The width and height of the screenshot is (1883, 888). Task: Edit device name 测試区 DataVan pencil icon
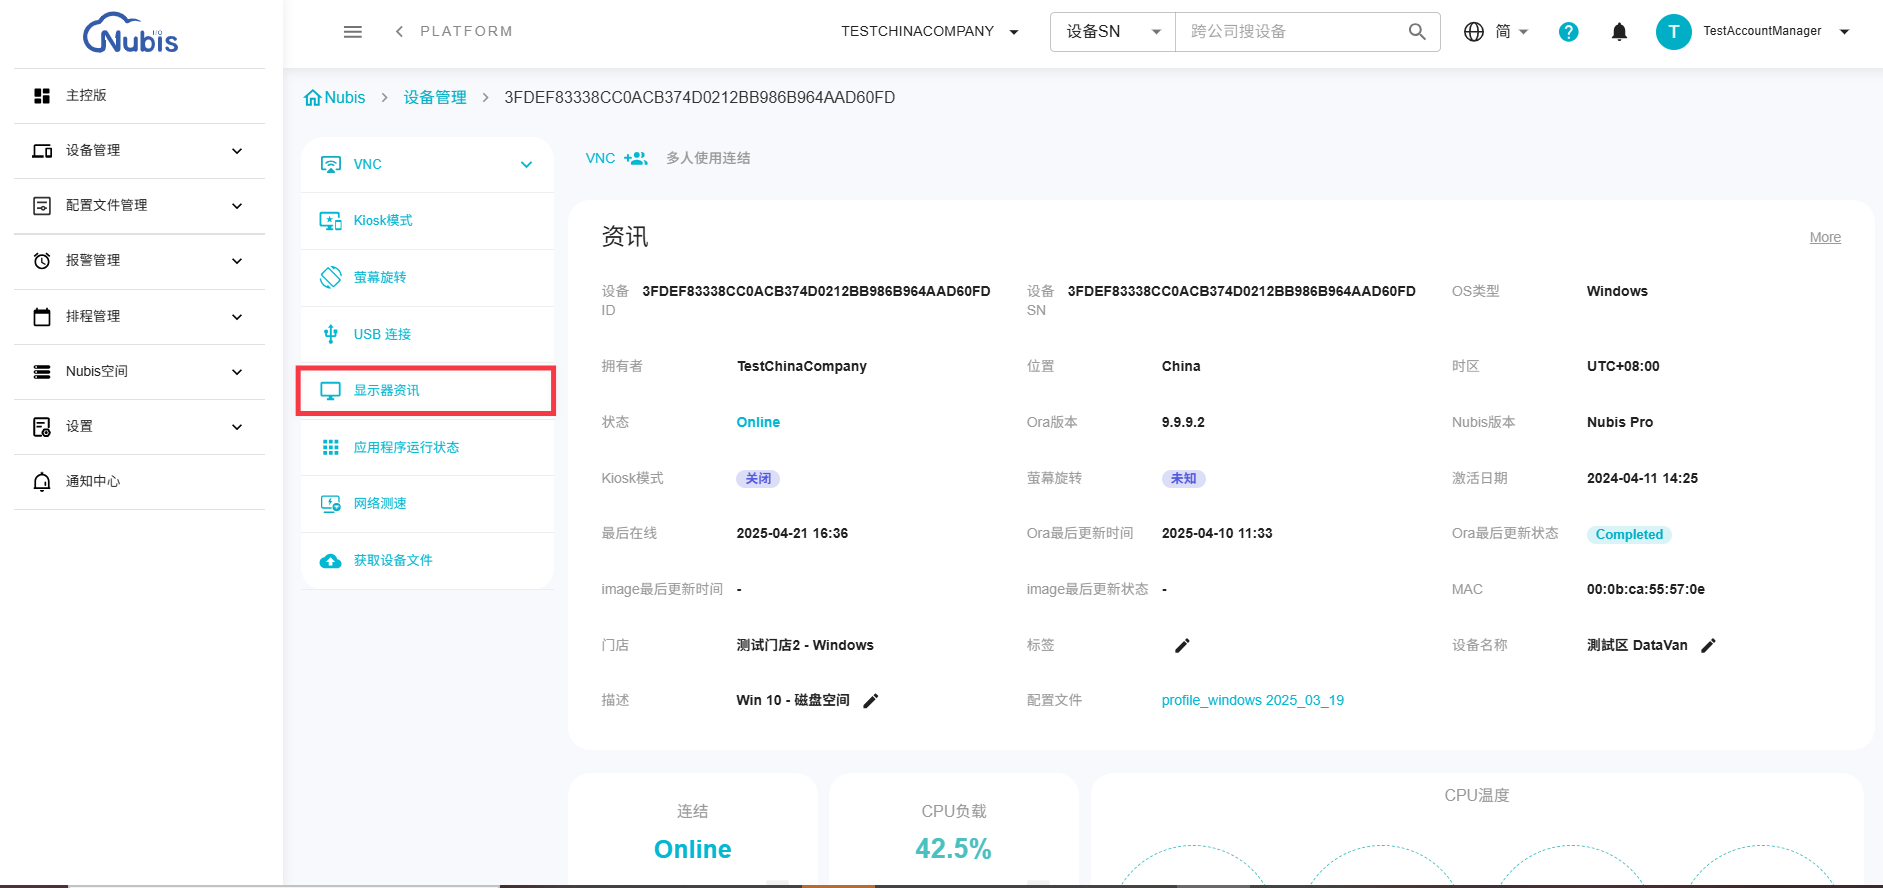(x=1708, y=645)
